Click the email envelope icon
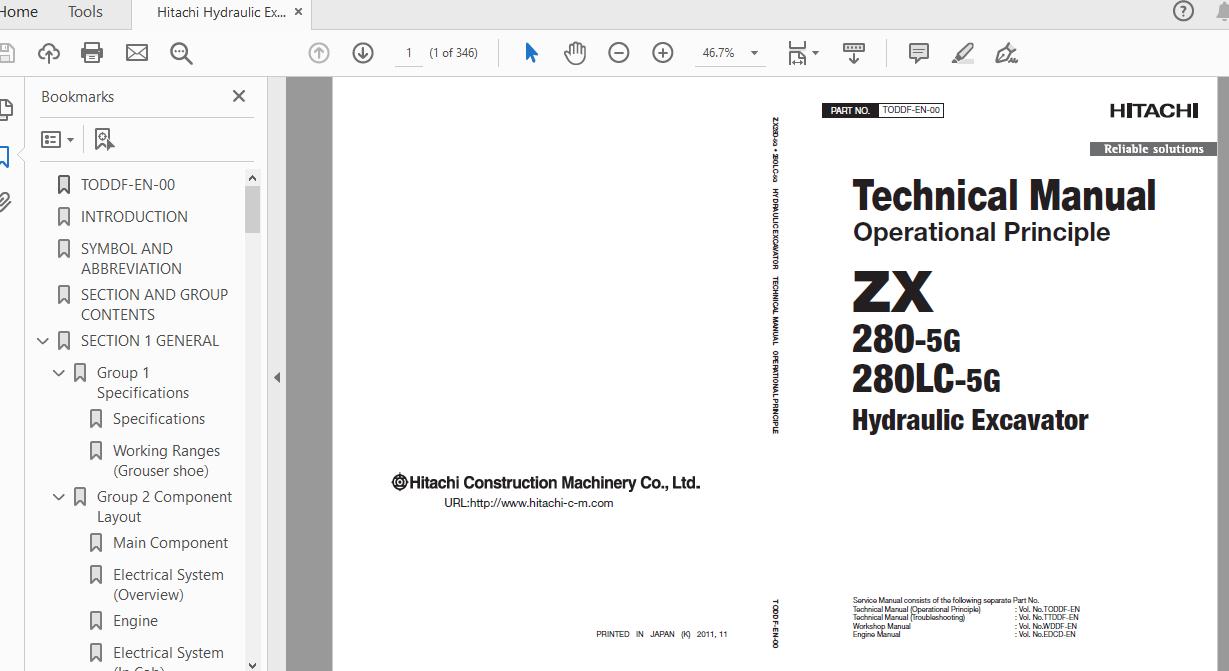The height and width of the screenshot is (671, 1229). tap(137, 53)
